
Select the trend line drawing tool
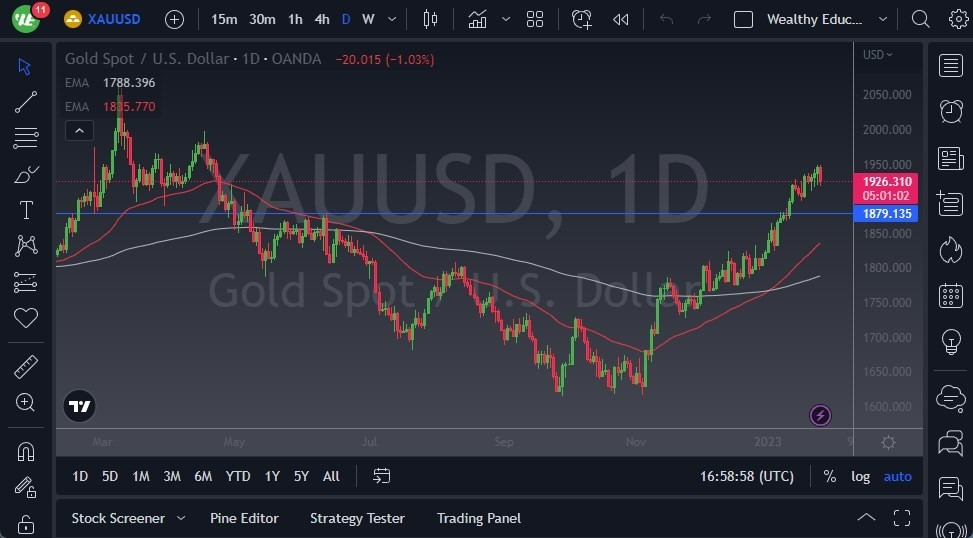coord(25,102)
